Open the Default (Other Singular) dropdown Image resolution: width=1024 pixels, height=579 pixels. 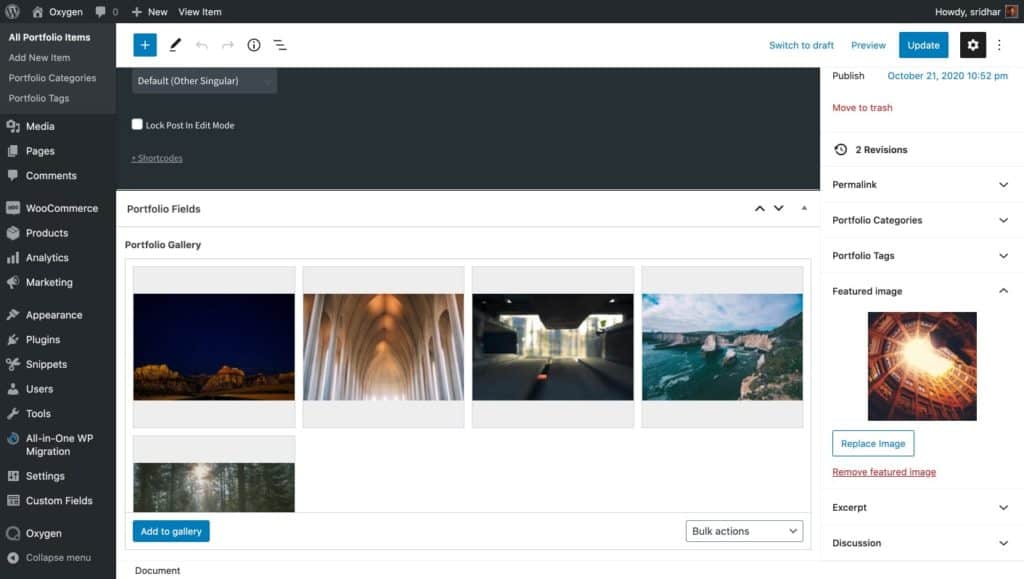[x=204, y=81]
